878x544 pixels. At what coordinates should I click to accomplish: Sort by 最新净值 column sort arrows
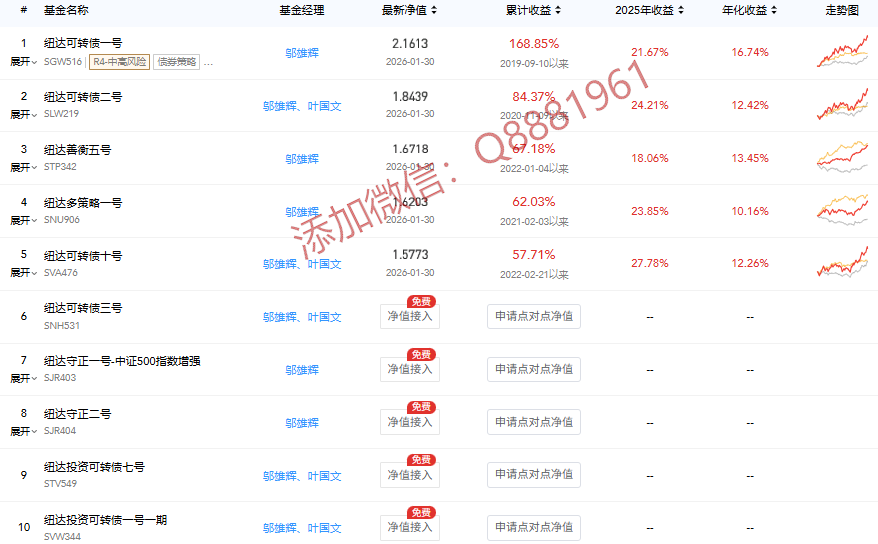tap(433, 11)
